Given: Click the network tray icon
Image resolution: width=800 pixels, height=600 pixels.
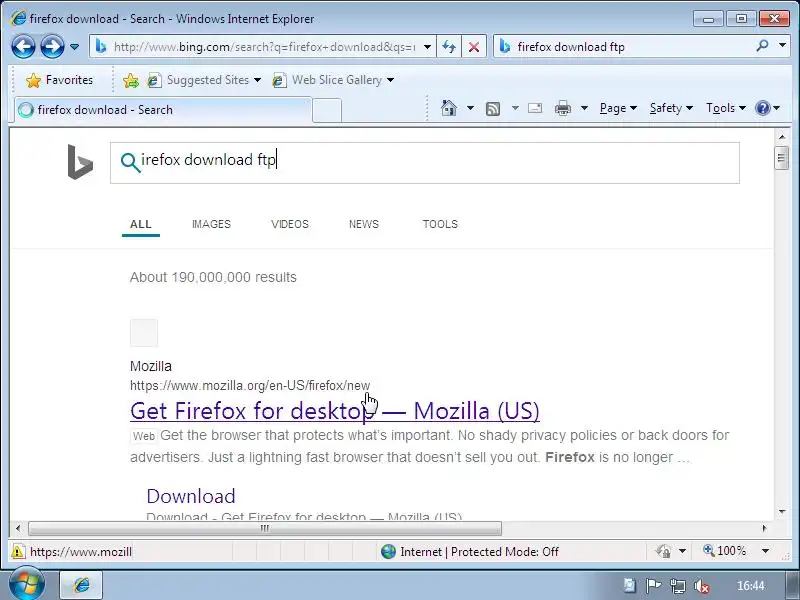Looking at the screenshot, I should click(678, 586).
